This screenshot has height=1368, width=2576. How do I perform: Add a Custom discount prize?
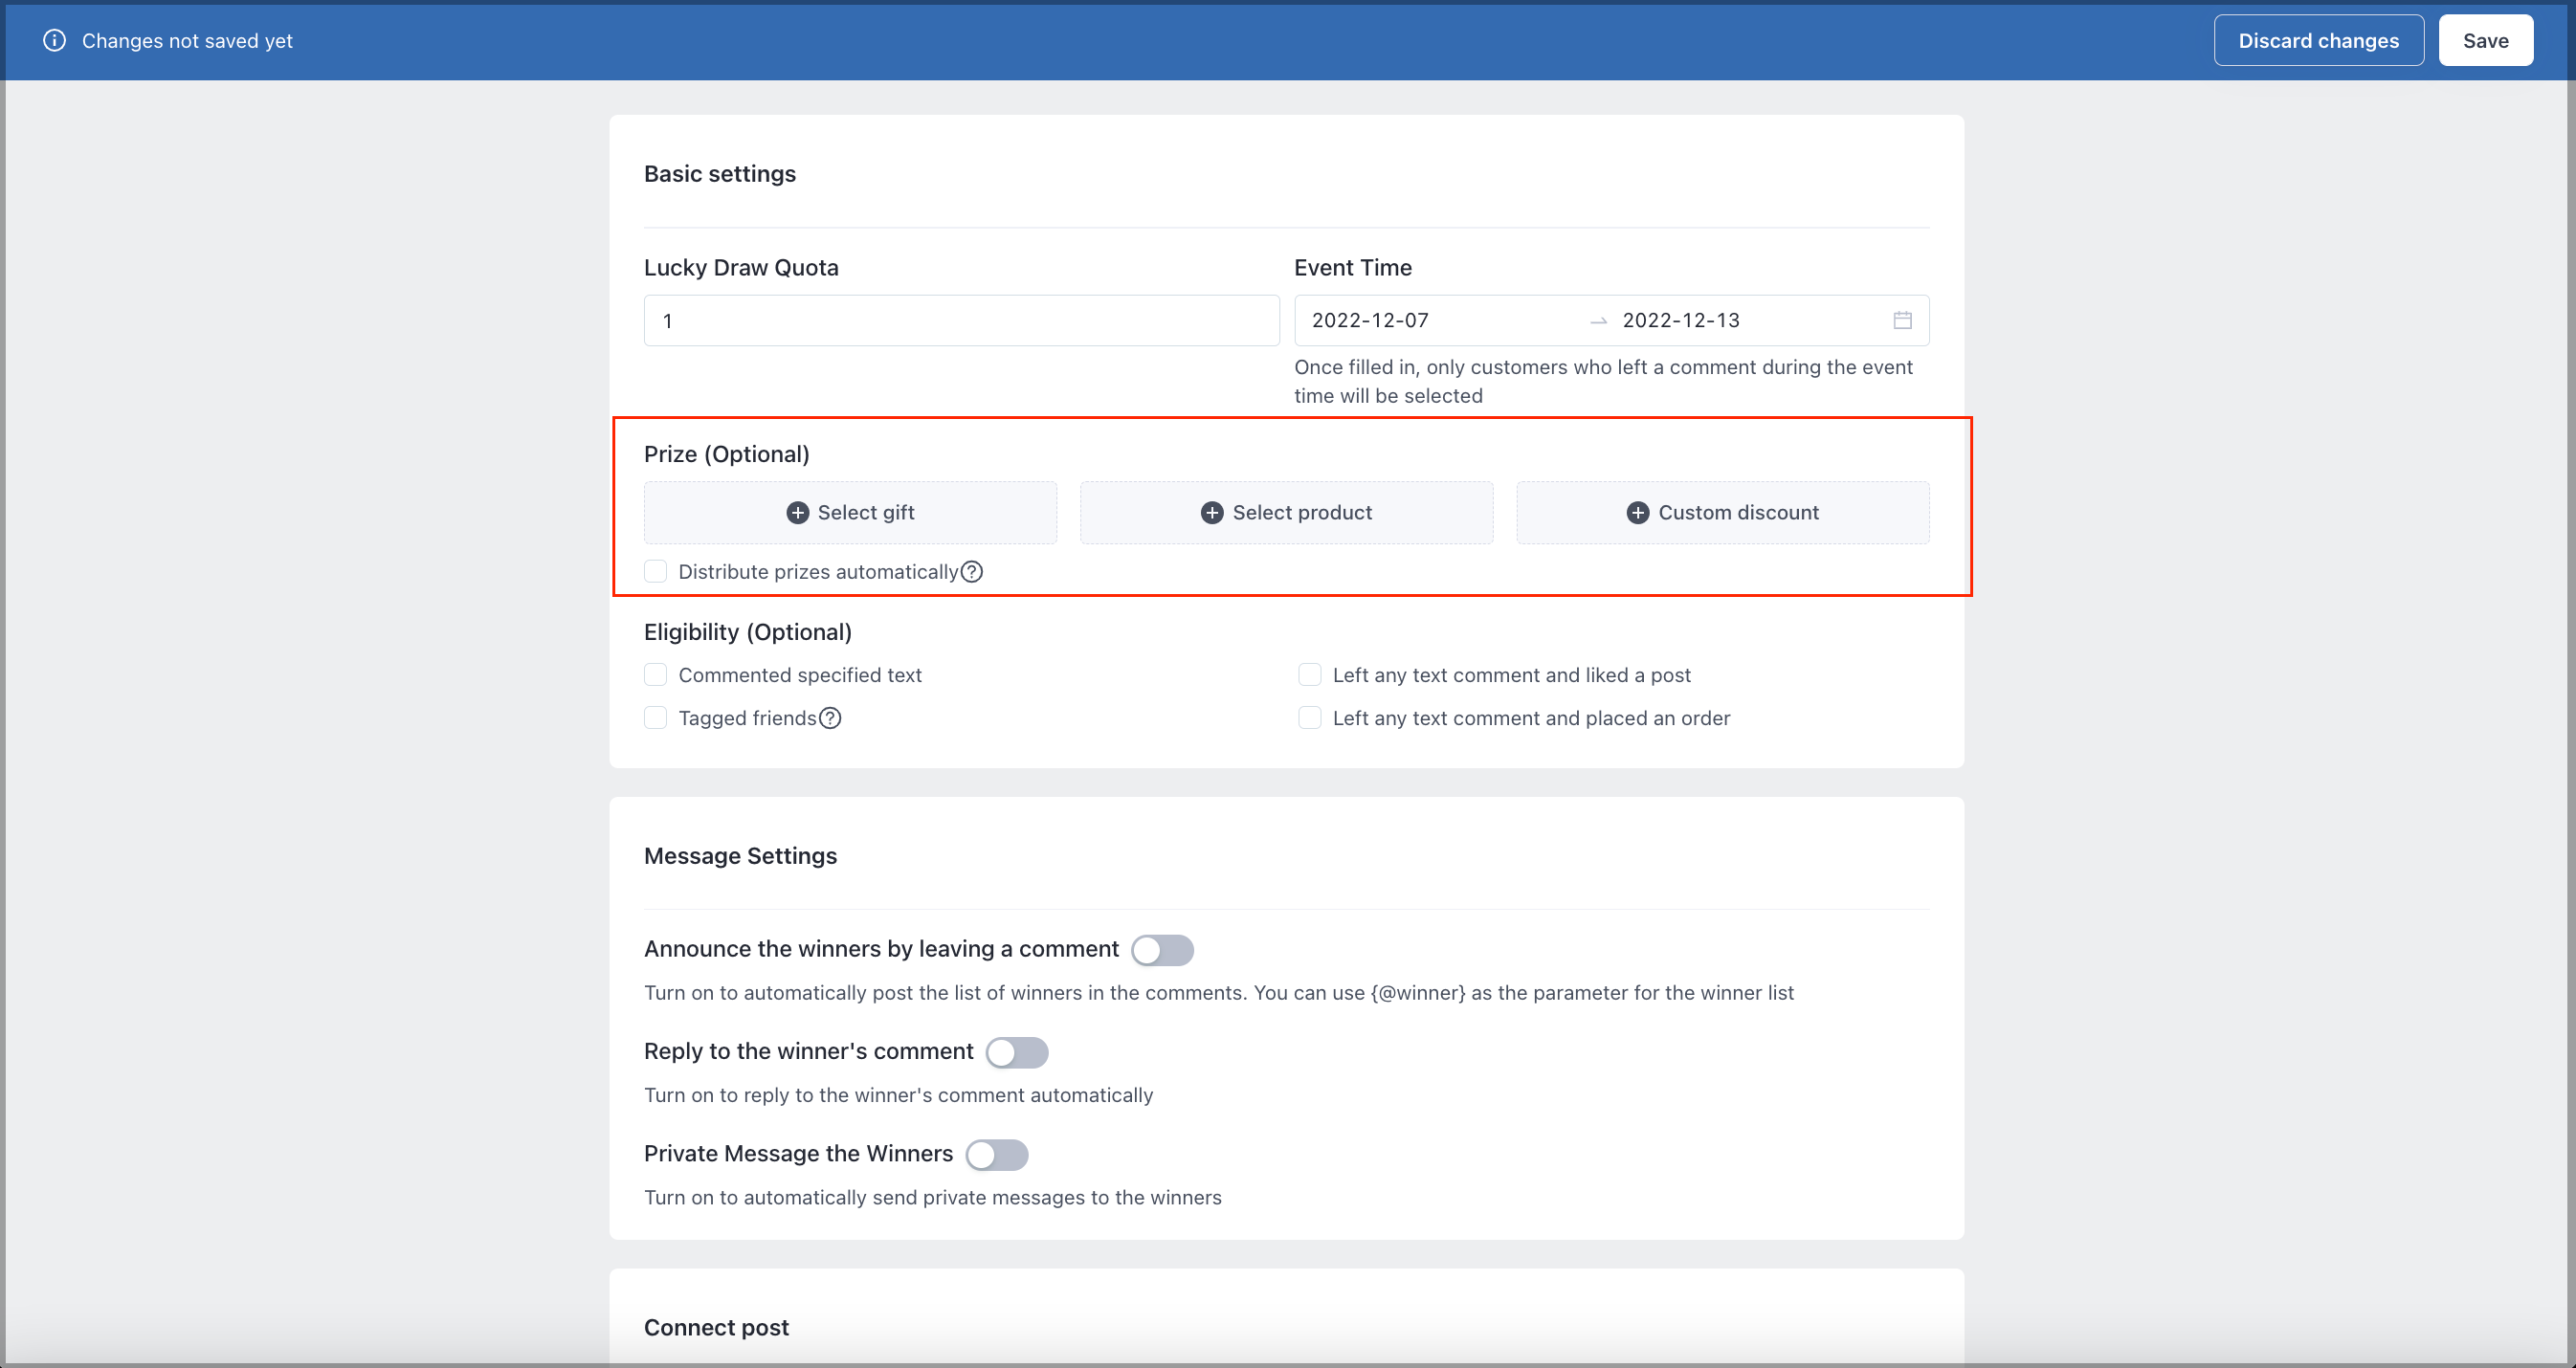(1722, 512)
